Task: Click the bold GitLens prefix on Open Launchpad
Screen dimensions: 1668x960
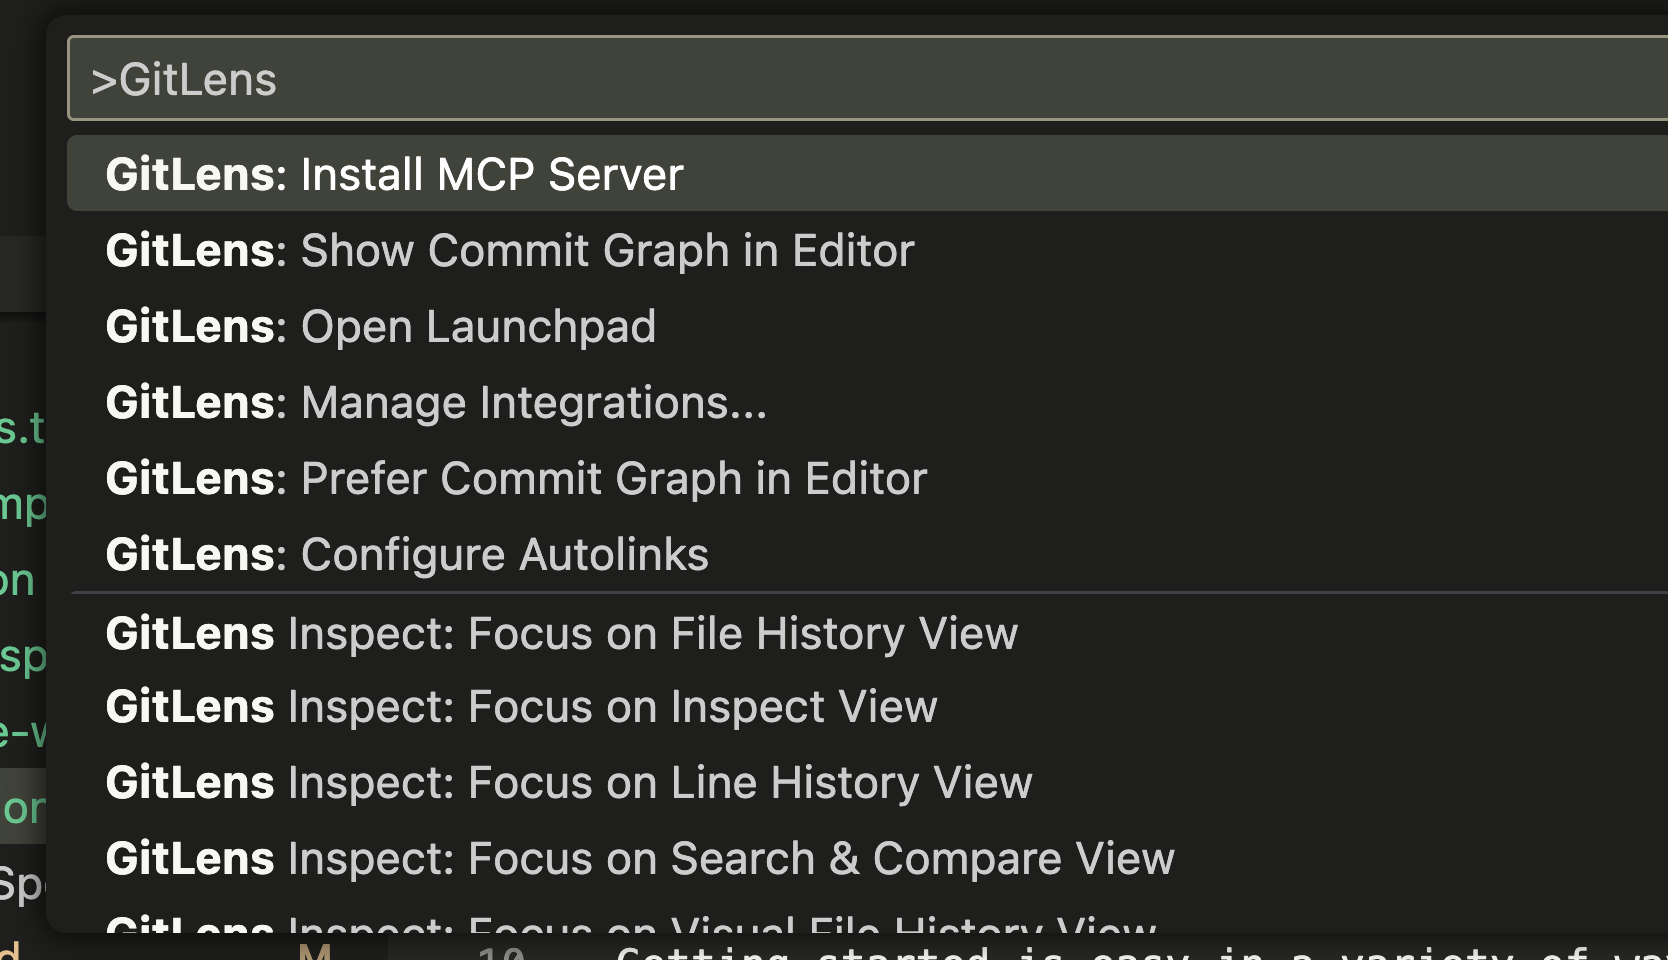Action: coord(189,326)
